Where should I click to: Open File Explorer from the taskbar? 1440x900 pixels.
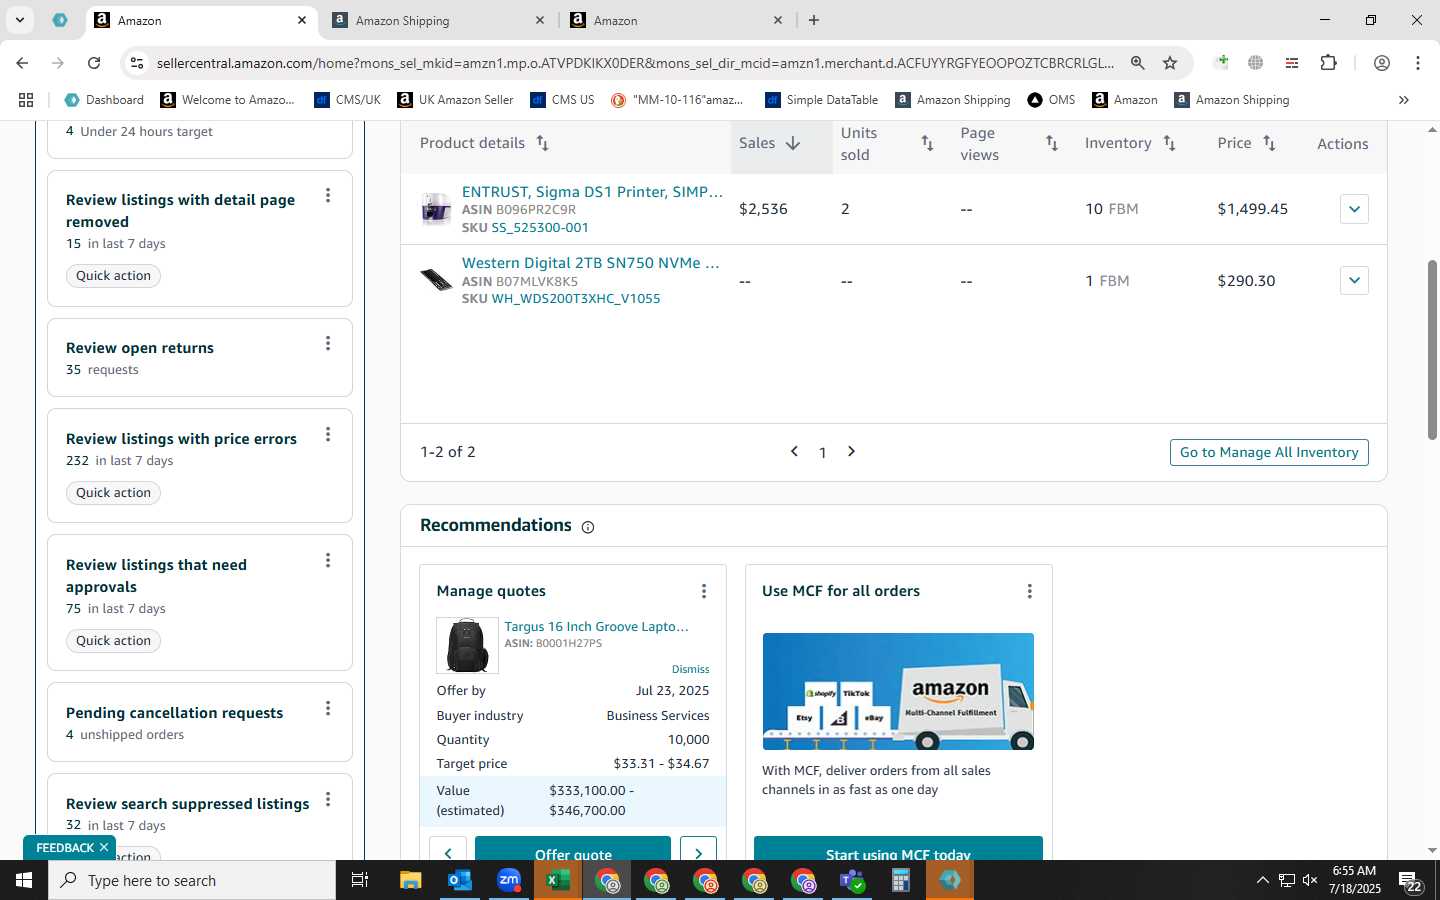click(x=411, y=881)
